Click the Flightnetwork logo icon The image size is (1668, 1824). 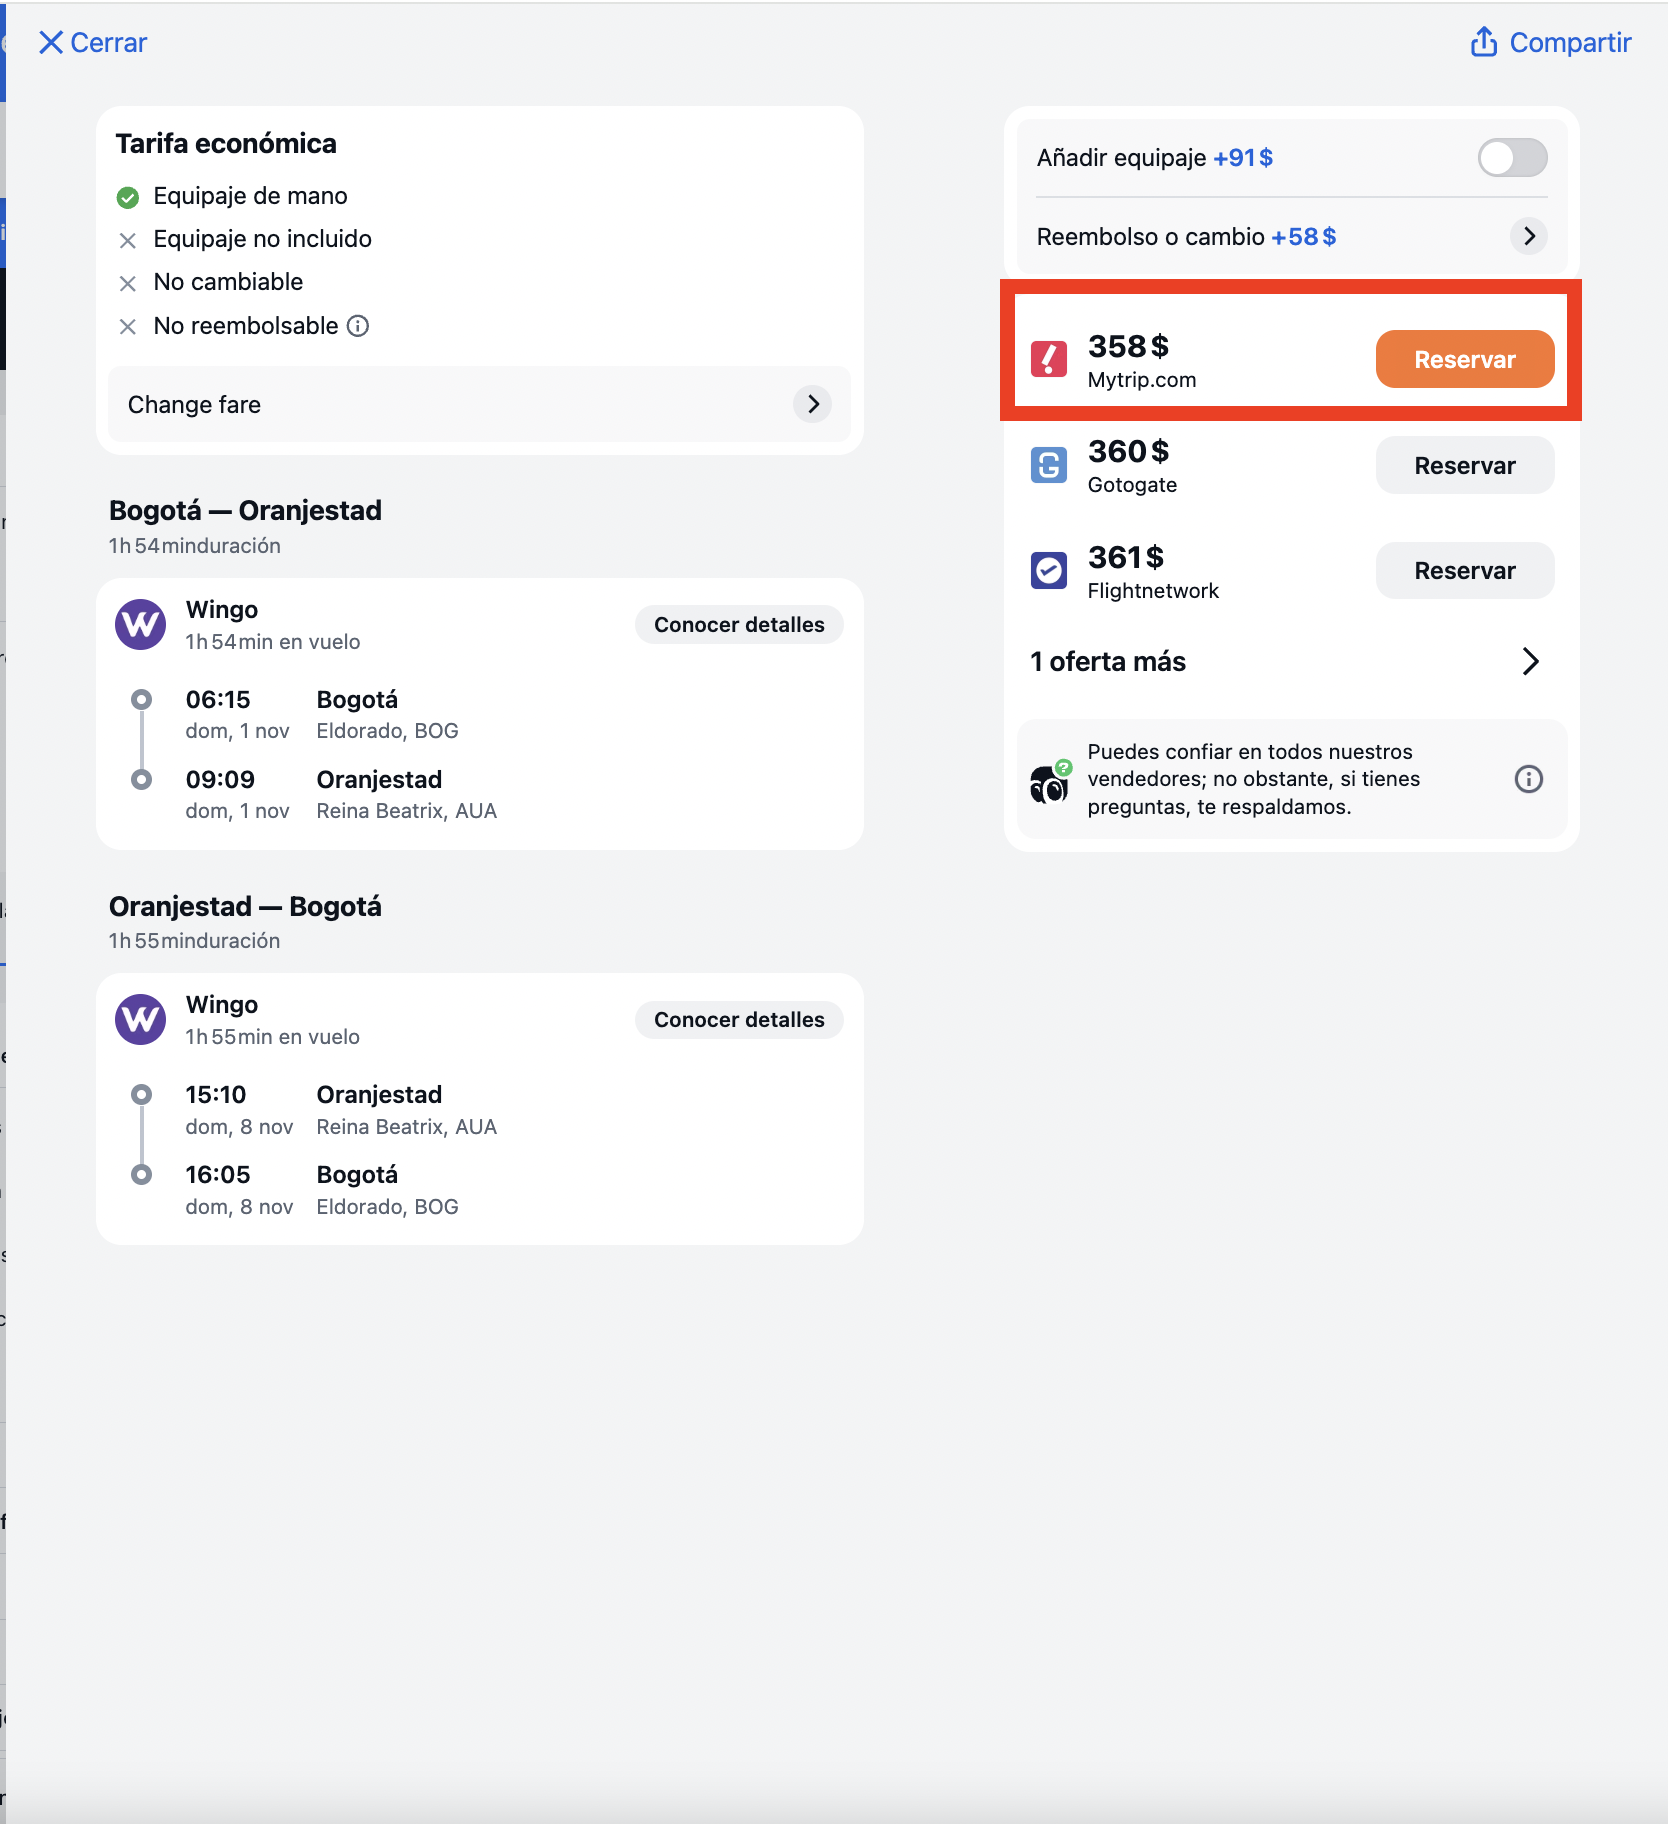1049,571
